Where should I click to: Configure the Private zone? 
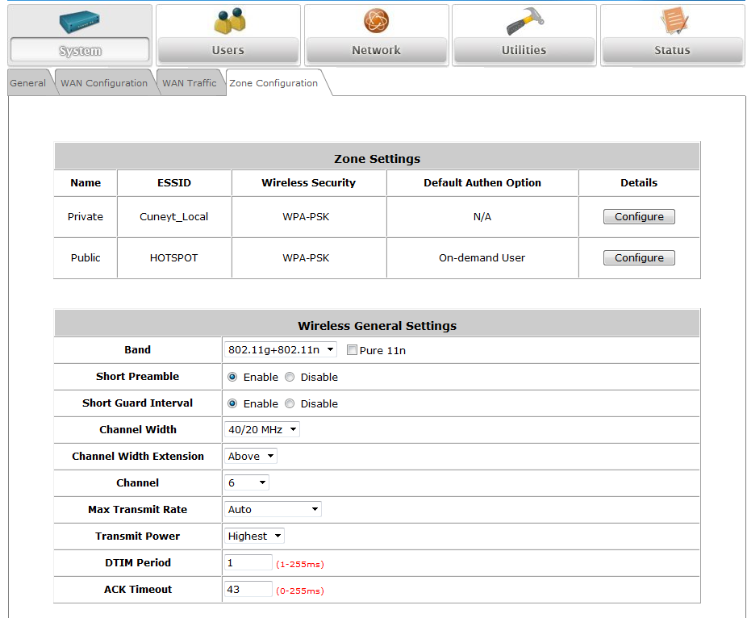tap(639, 217)
